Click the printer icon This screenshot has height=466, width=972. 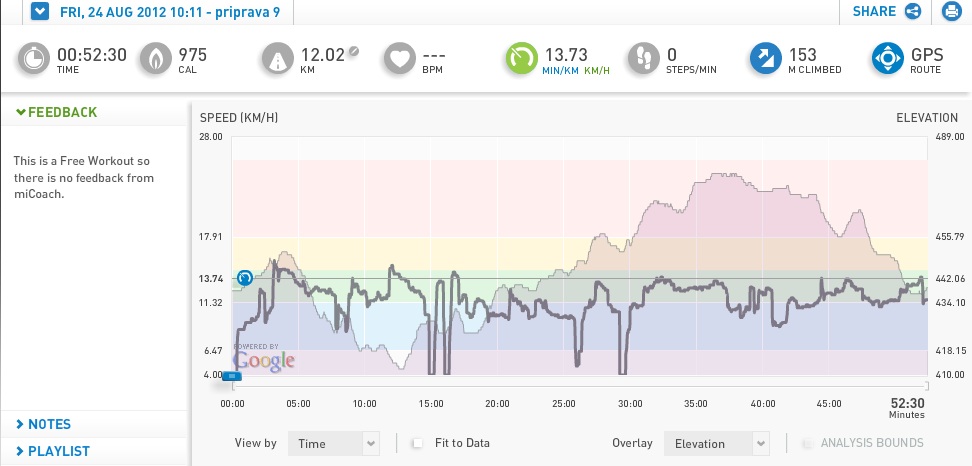click(x=952, y=11)
